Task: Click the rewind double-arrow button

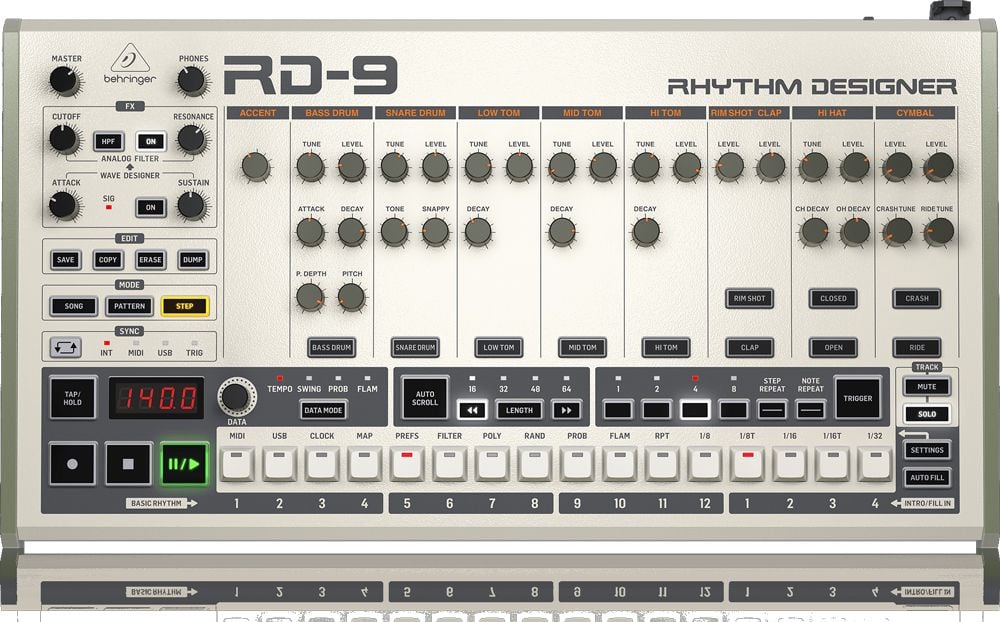Action: pos(472,410)
